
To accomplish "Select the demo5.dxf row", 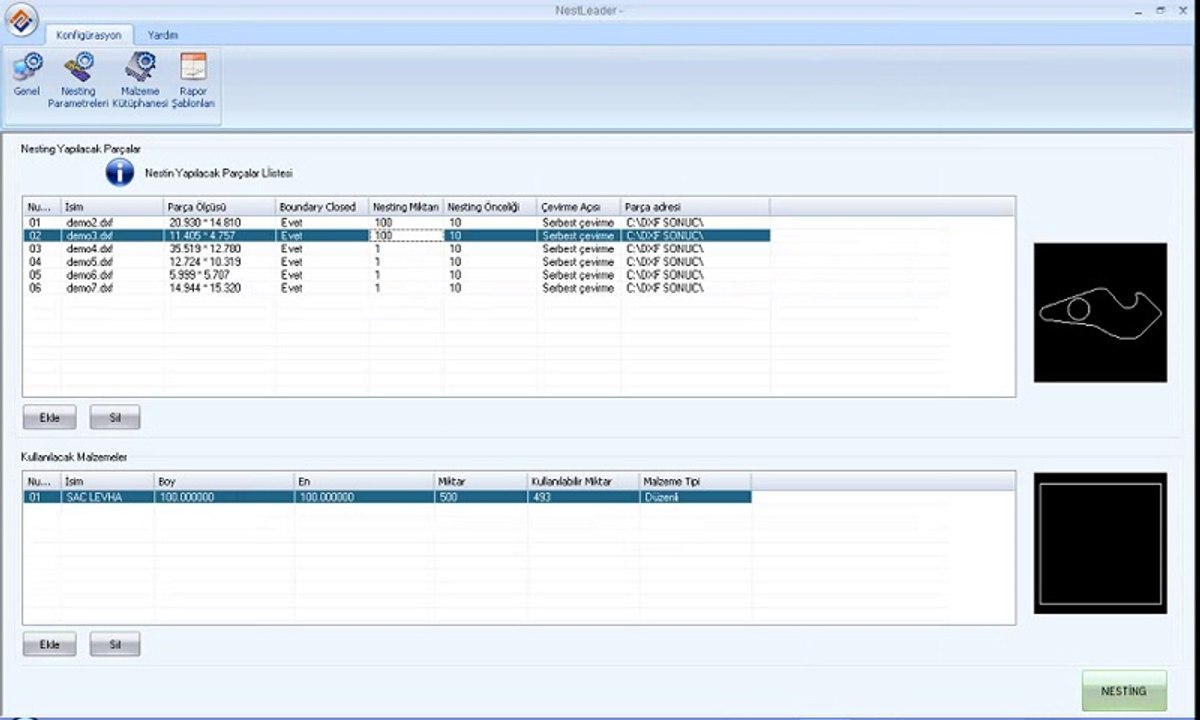I will [x=396, y=261].
